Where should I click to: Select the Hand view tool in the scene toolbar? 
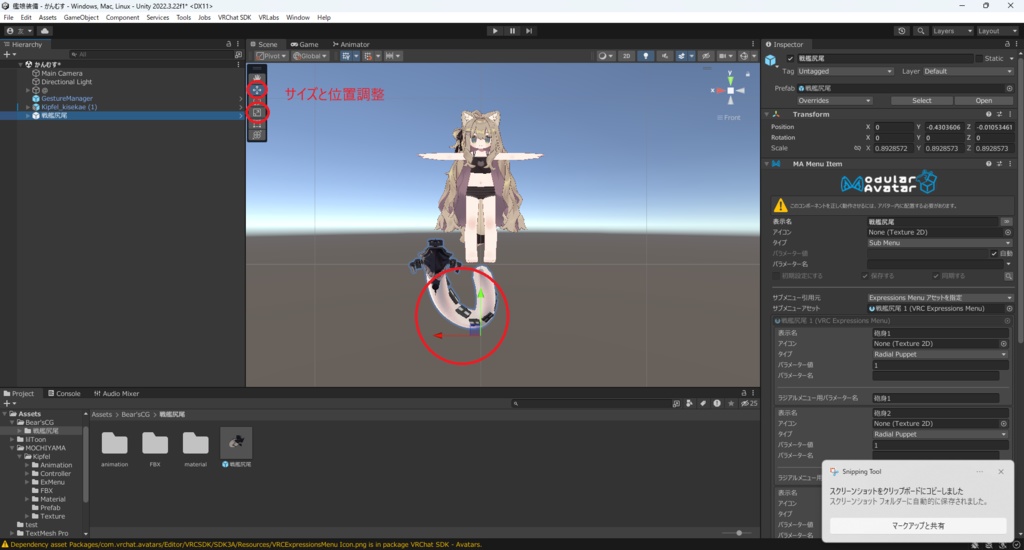tap(257, 78)
